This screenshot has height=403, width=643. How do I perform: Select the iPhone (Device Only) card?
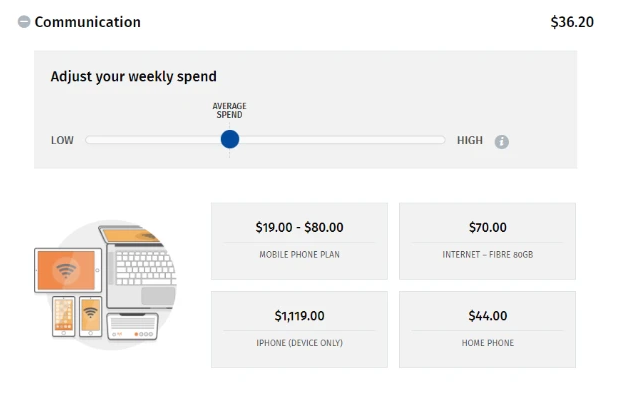[299, 329]
